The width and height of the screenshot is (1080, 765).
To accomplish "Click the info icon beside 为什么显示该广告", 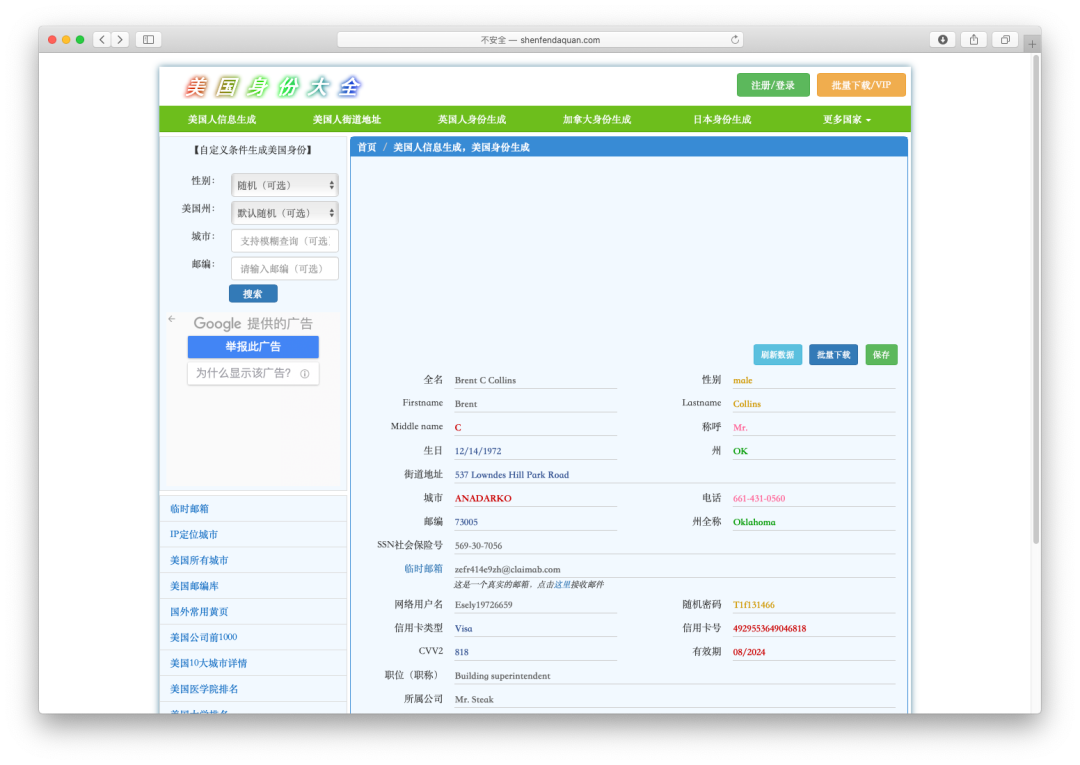I will pos(304,373).
